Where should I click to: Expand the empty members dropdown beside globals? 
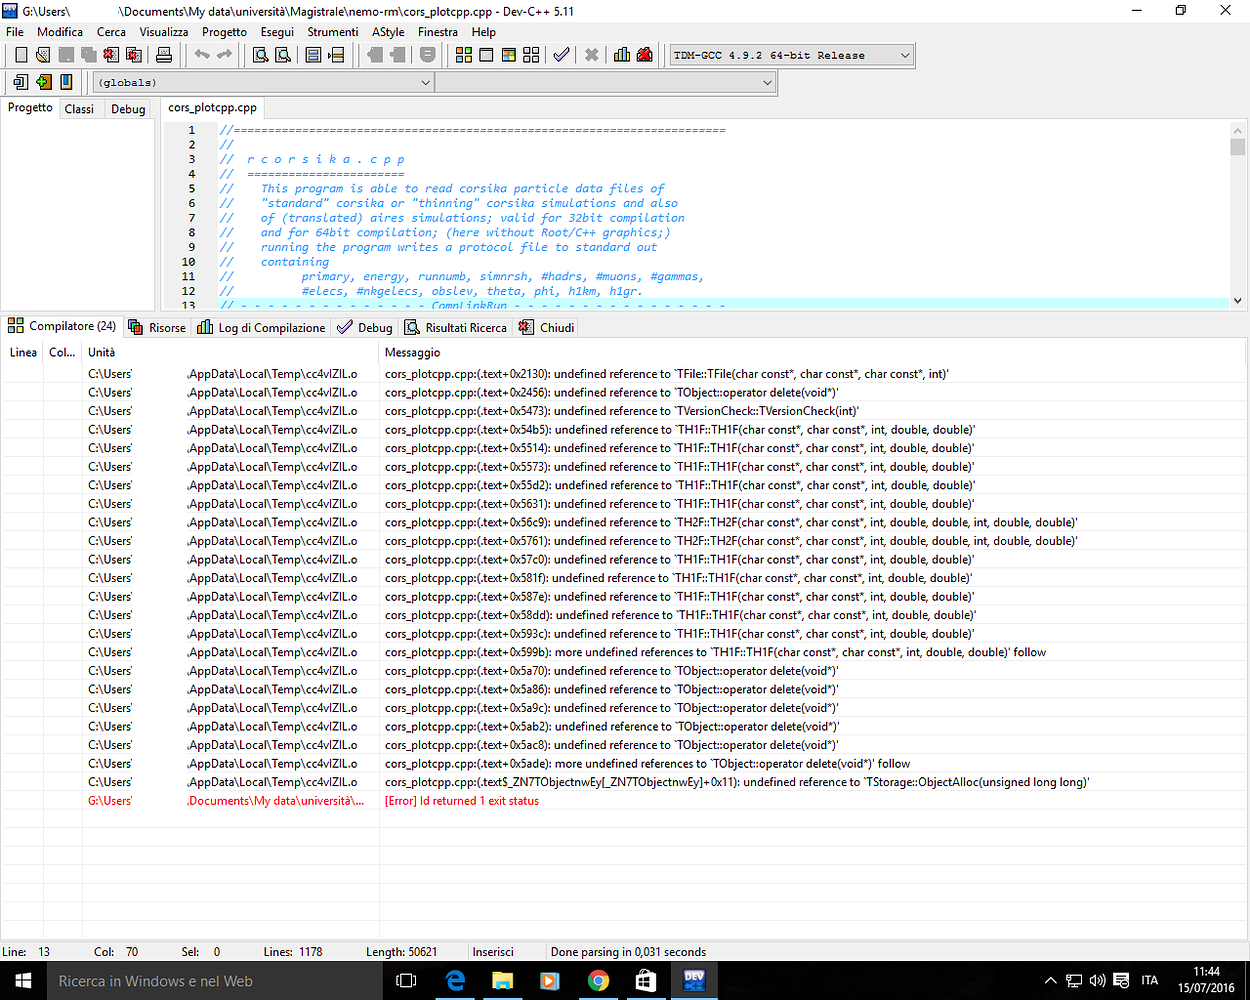click(x=767, y=83)
